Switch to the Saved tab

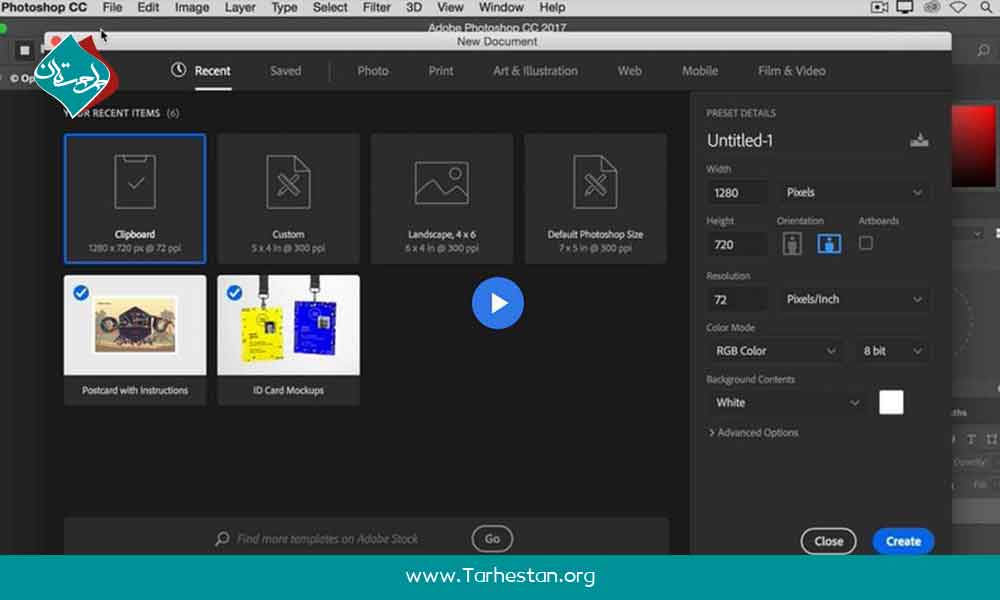click(x=285, y=71)
